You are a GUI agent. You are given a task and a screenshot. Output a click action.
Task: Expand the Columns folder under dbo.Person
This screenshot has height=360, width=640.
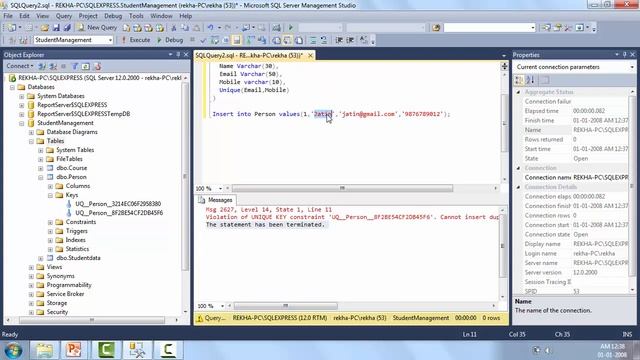51,186
